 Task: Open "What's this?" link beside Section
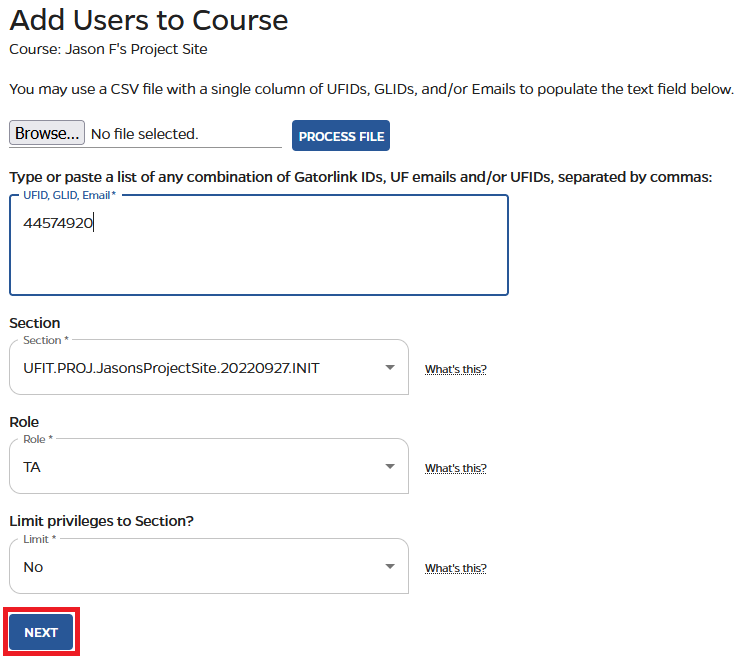[455, 369]
